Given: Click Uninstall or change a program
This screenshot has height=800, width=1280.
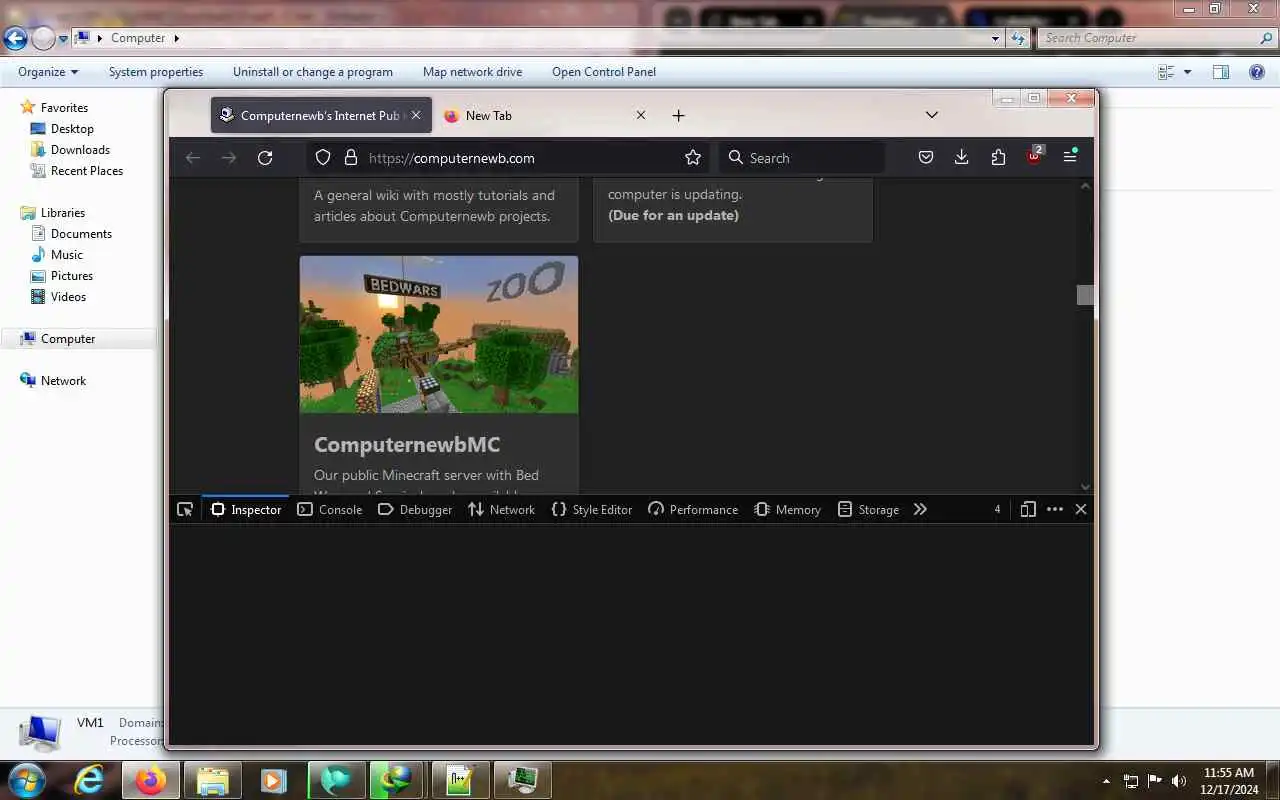Looking at the screenshot, I should pos(313,72).
